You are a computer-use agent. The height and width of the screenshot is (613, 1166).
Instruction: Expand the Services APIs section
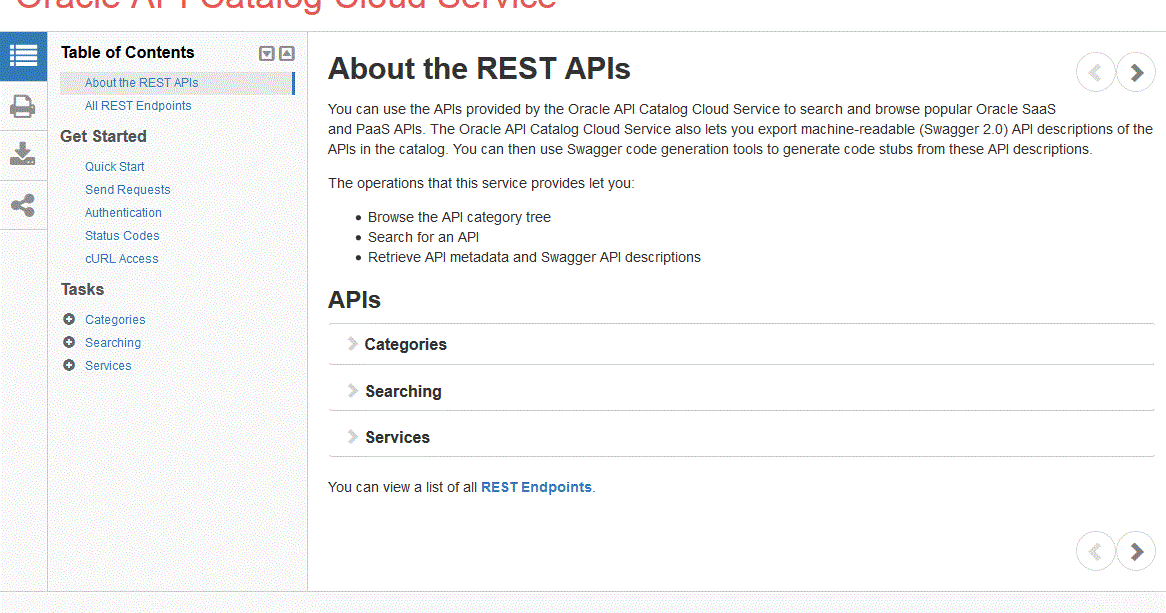coord(396,437)
